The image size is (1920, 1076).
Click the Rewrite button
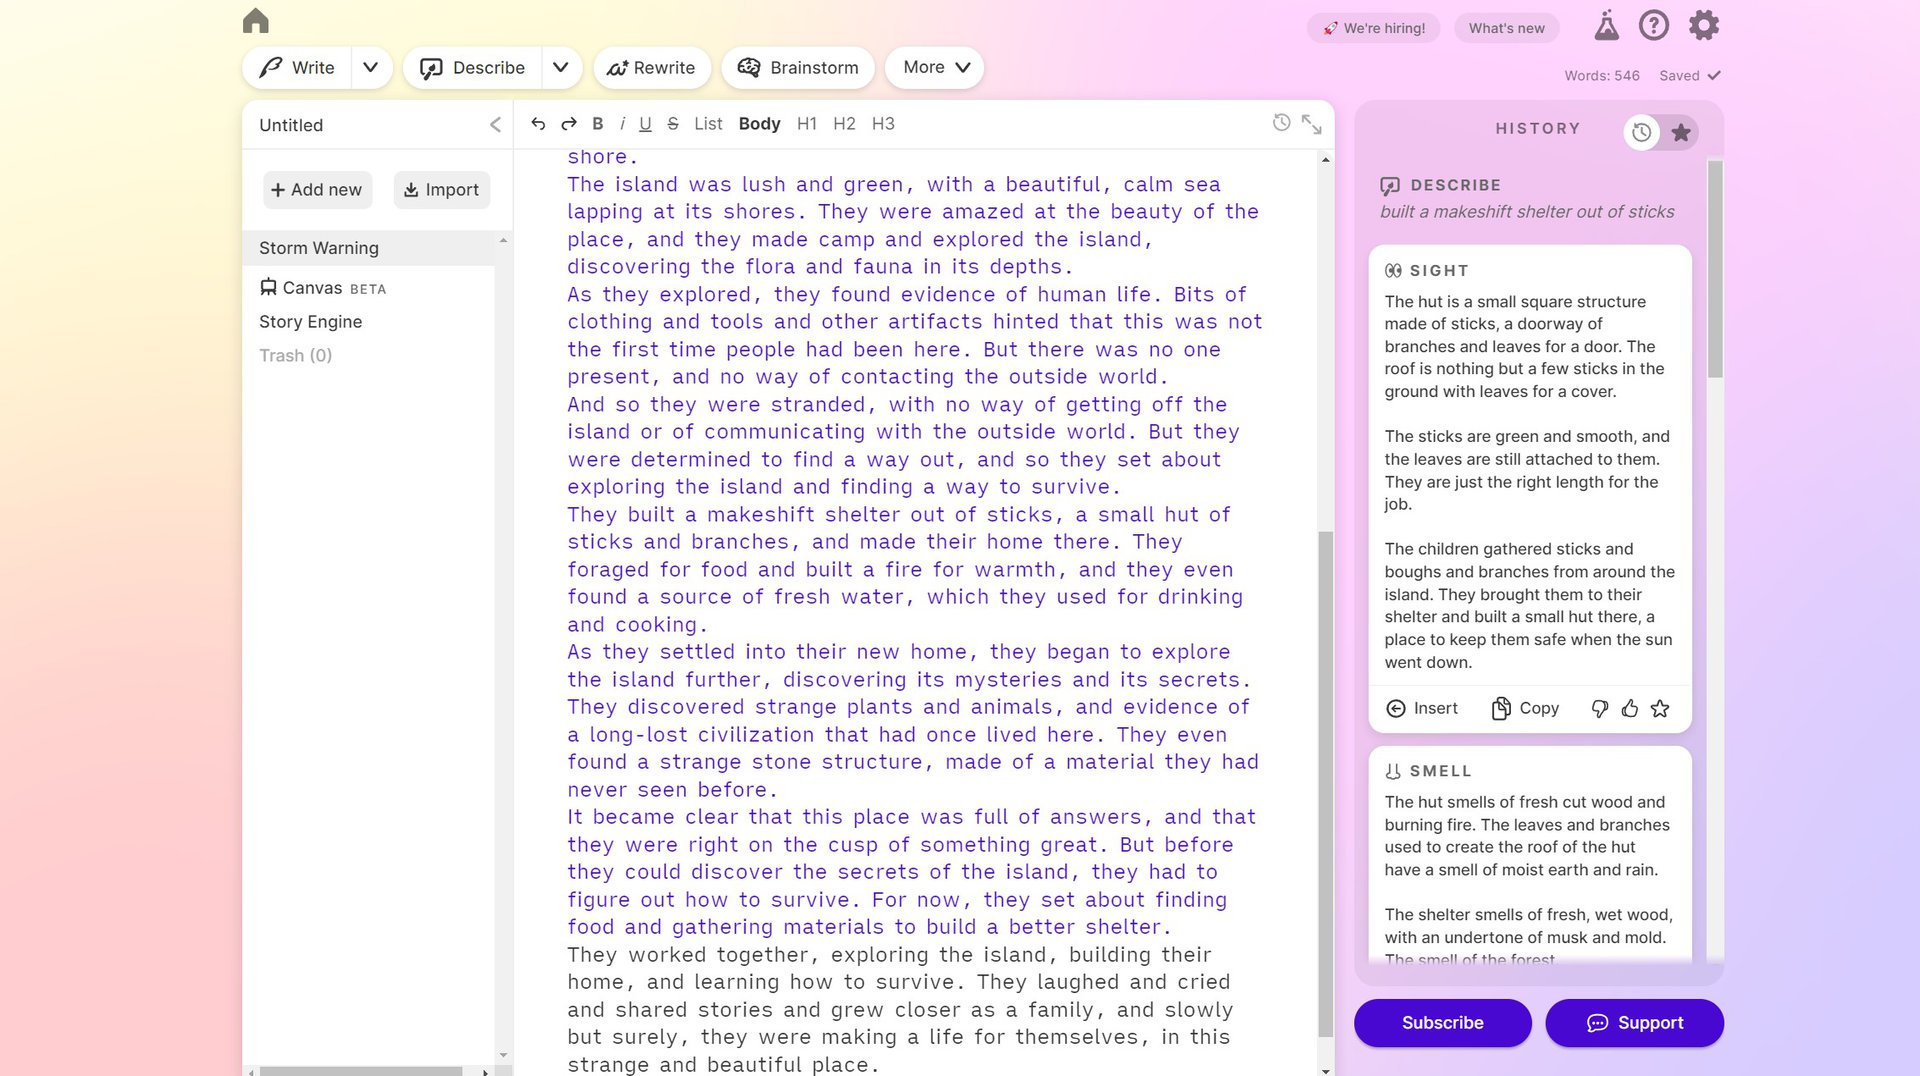pyautogui.click(x=652, y=68)
